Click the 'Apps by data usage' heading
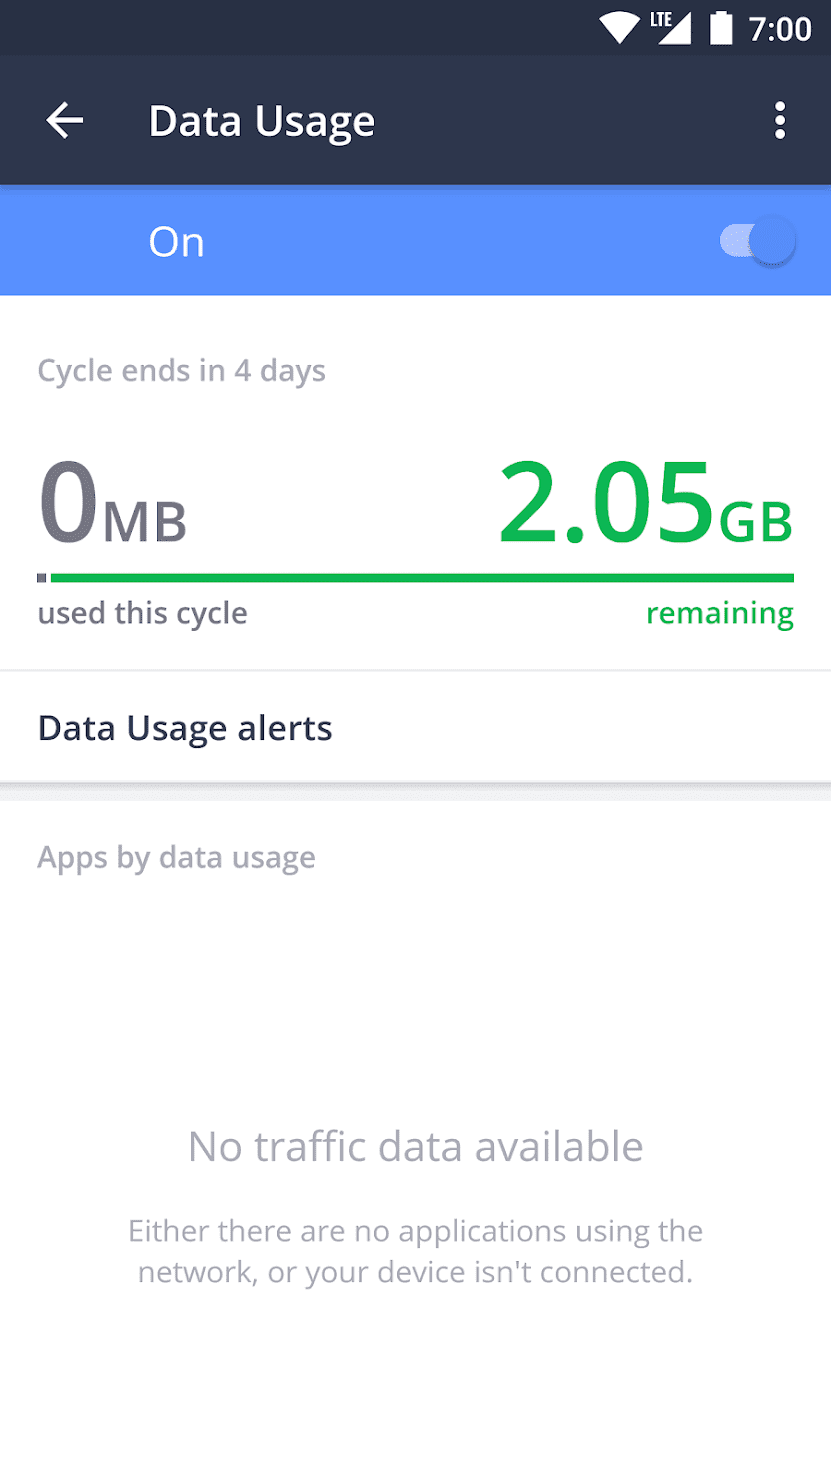The width and height of the screenshot is (831, 1478). 176,858
